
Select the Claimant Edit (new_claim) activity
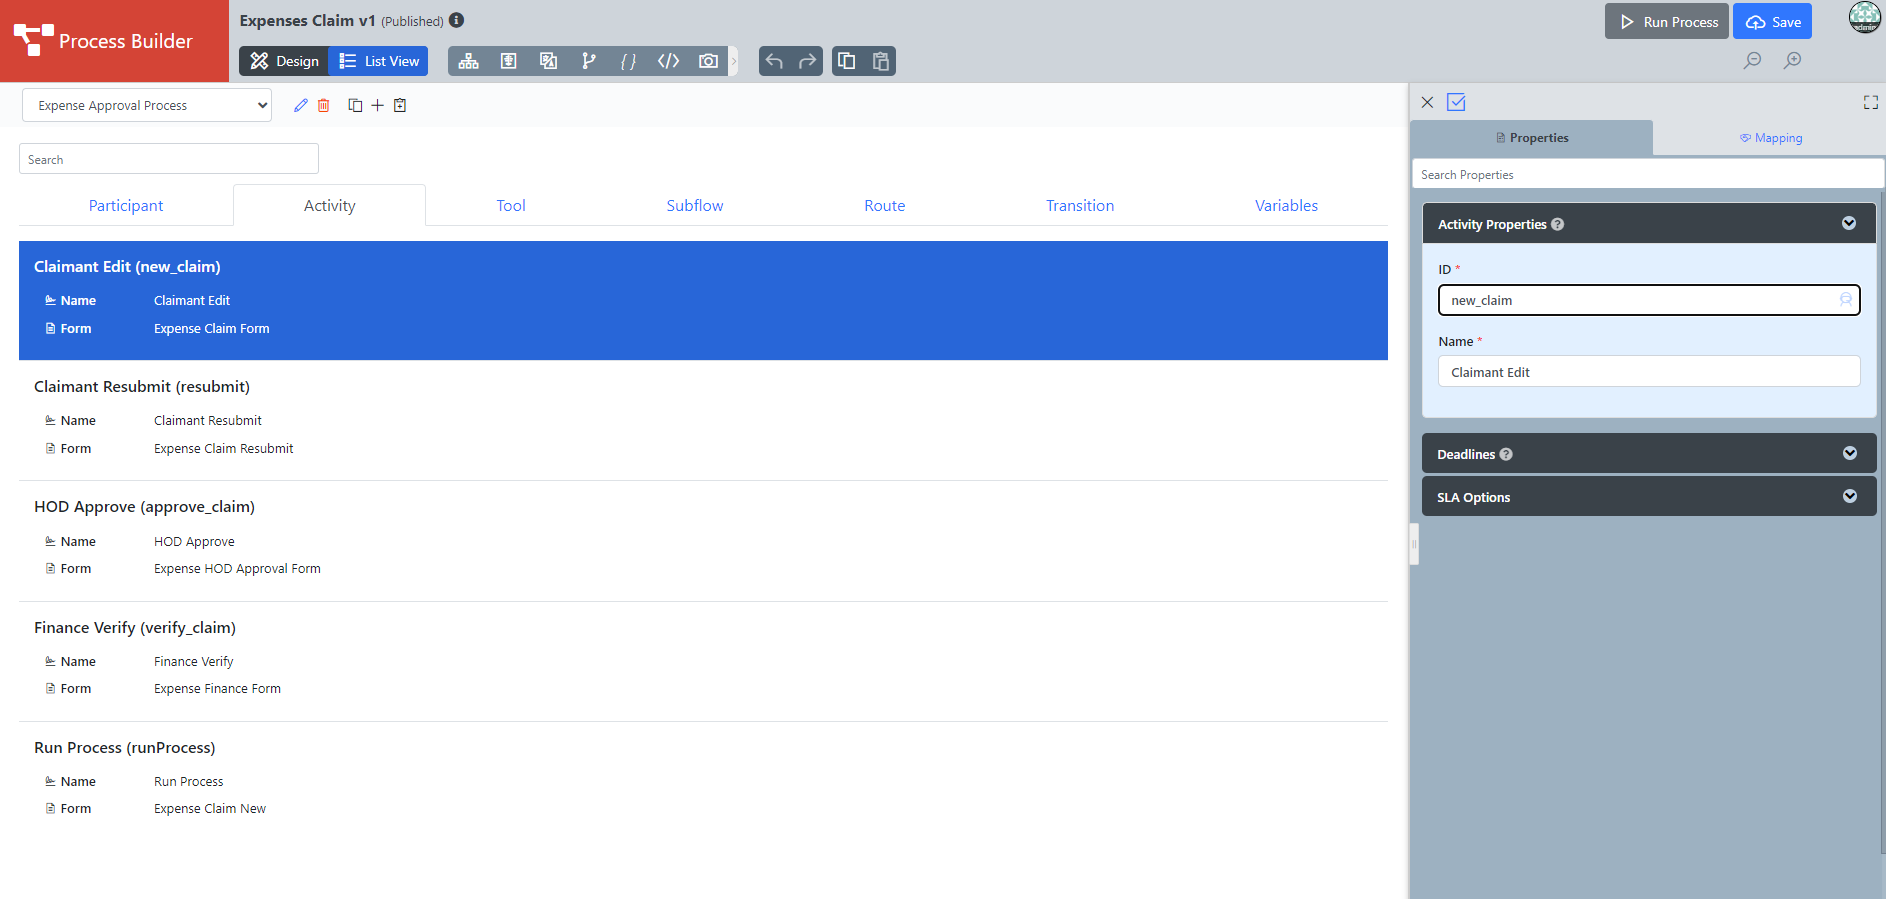click(703, 300)
